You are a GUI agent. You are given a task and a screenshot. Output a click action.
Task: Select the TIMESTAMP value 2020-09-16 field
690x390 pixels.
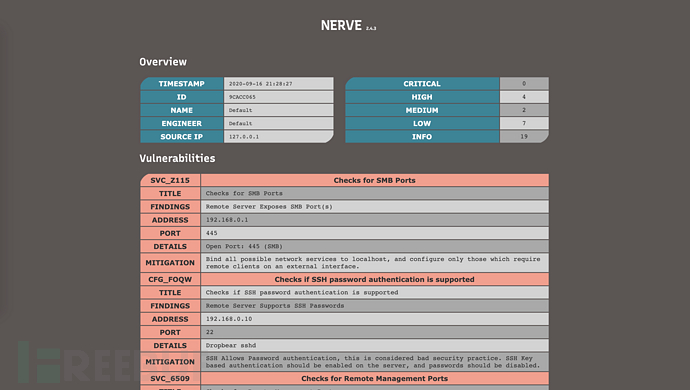click(279, 84)
